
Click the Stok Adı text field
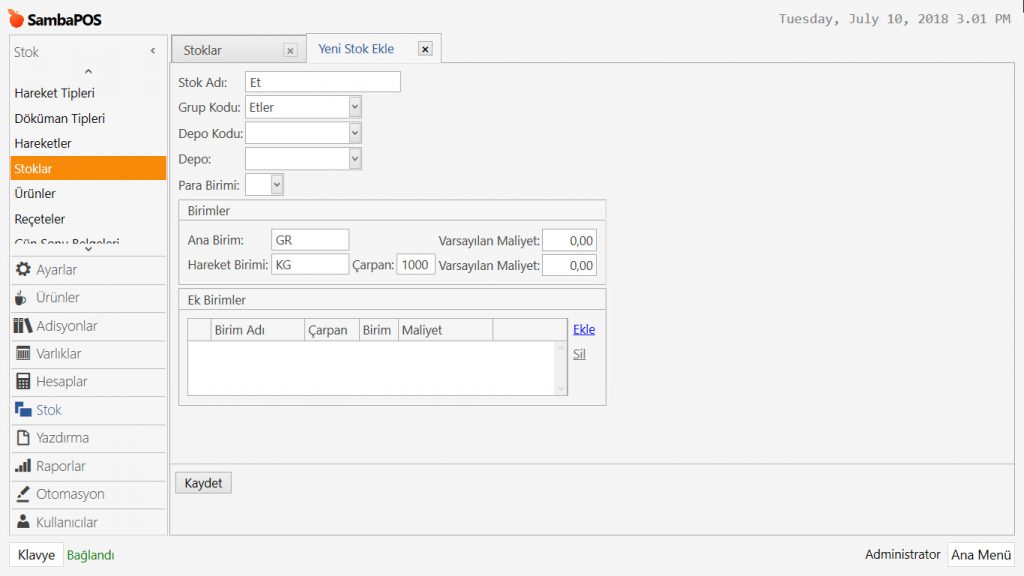tap(322, 82)
